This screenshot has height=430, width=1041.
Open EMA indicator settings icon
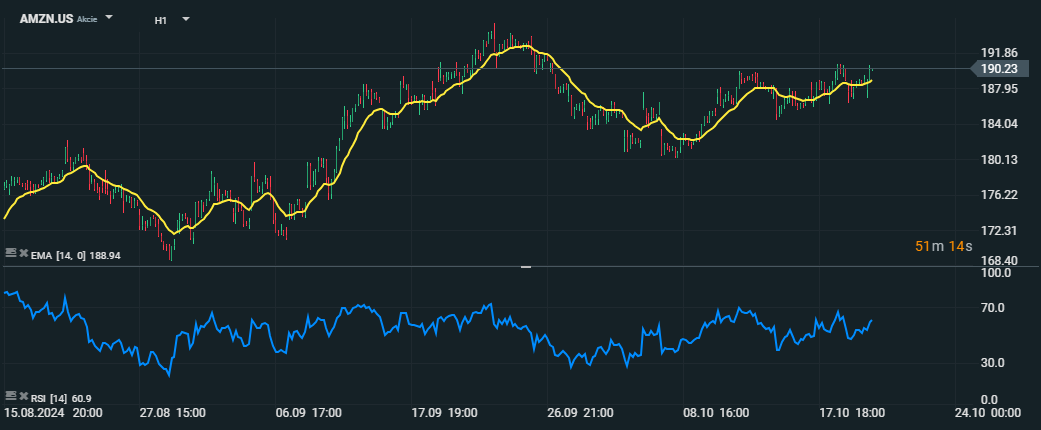tap(10, 254)
